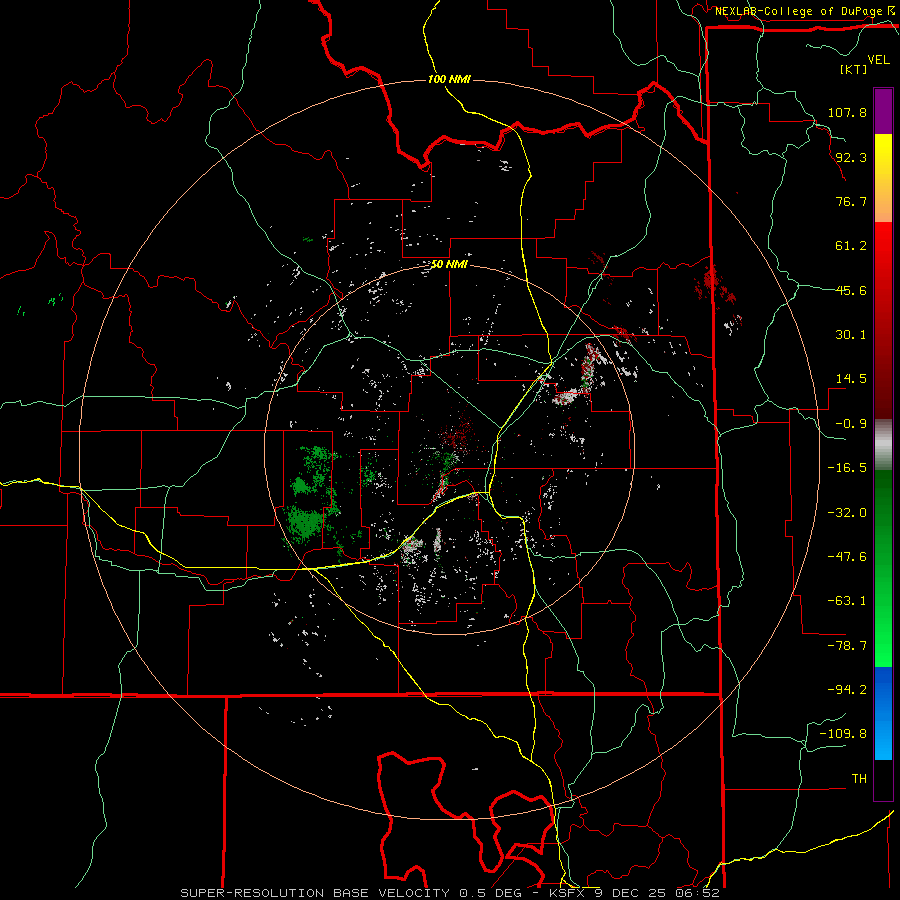Click the 30.1 velocity scale value
Image resolution: width=900 pixels, height=900 pixels.
(x=851, y=335)
